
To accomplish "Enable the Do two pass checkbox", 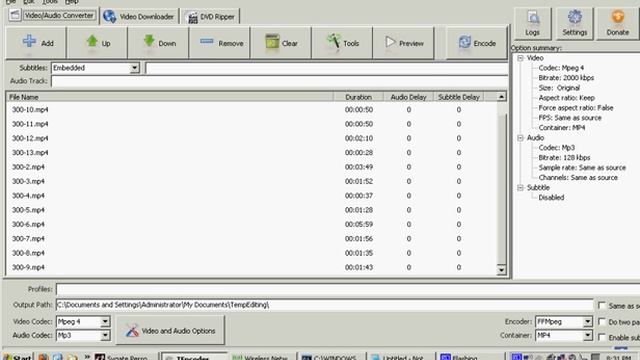I will [x=602, y=322].
